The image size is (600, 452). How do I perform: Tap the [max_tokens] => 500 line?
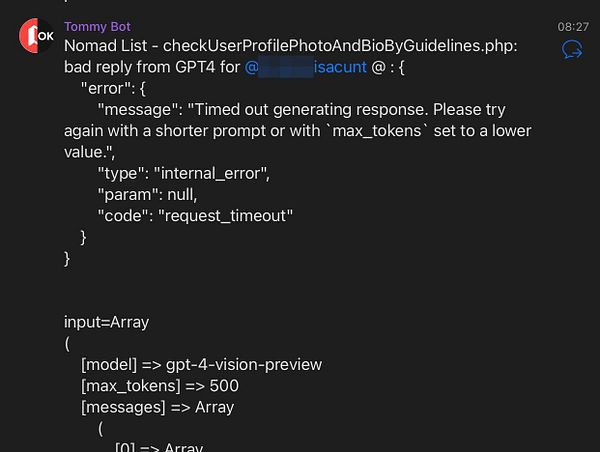click(160, 386)
